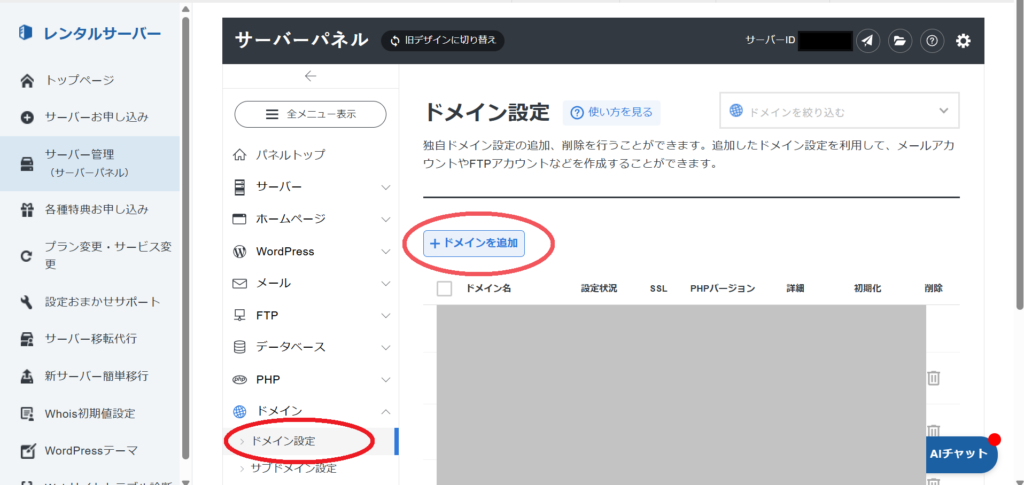1024x485 pixels.
Task: Click the 初期化 column header
Action: [868, 288]
